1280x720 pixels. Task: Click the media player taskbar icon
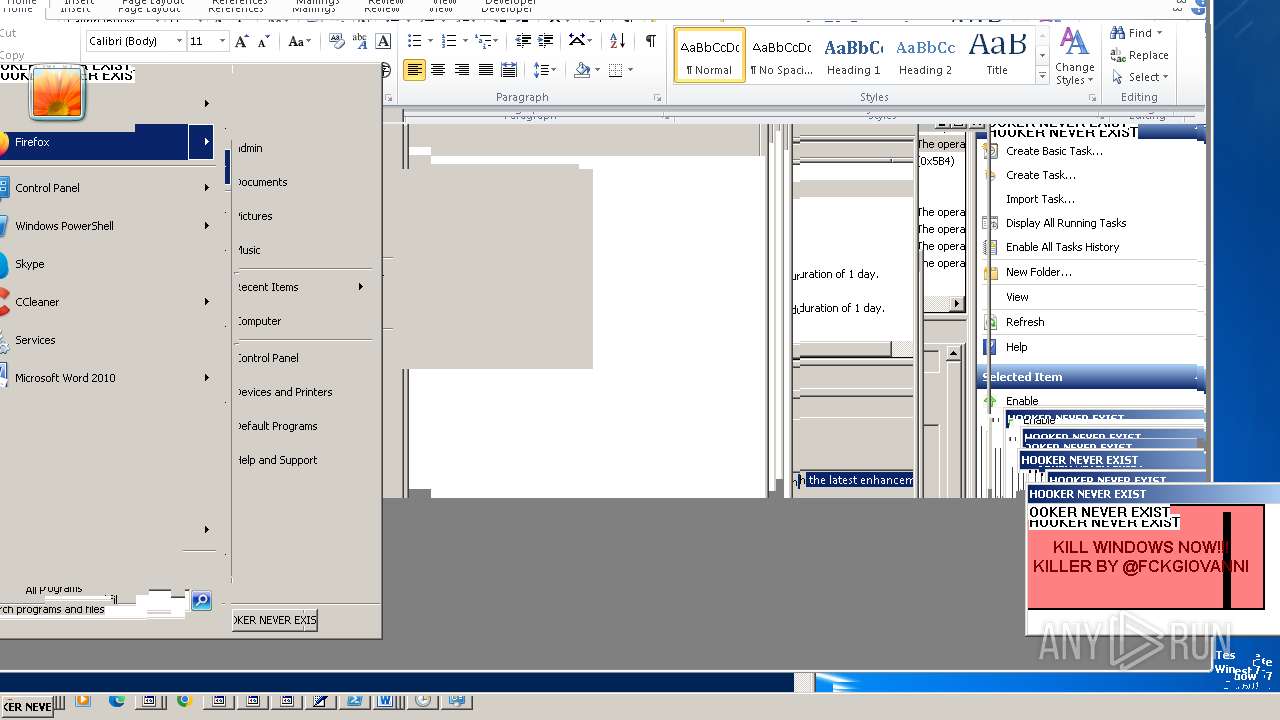[83, 701]
